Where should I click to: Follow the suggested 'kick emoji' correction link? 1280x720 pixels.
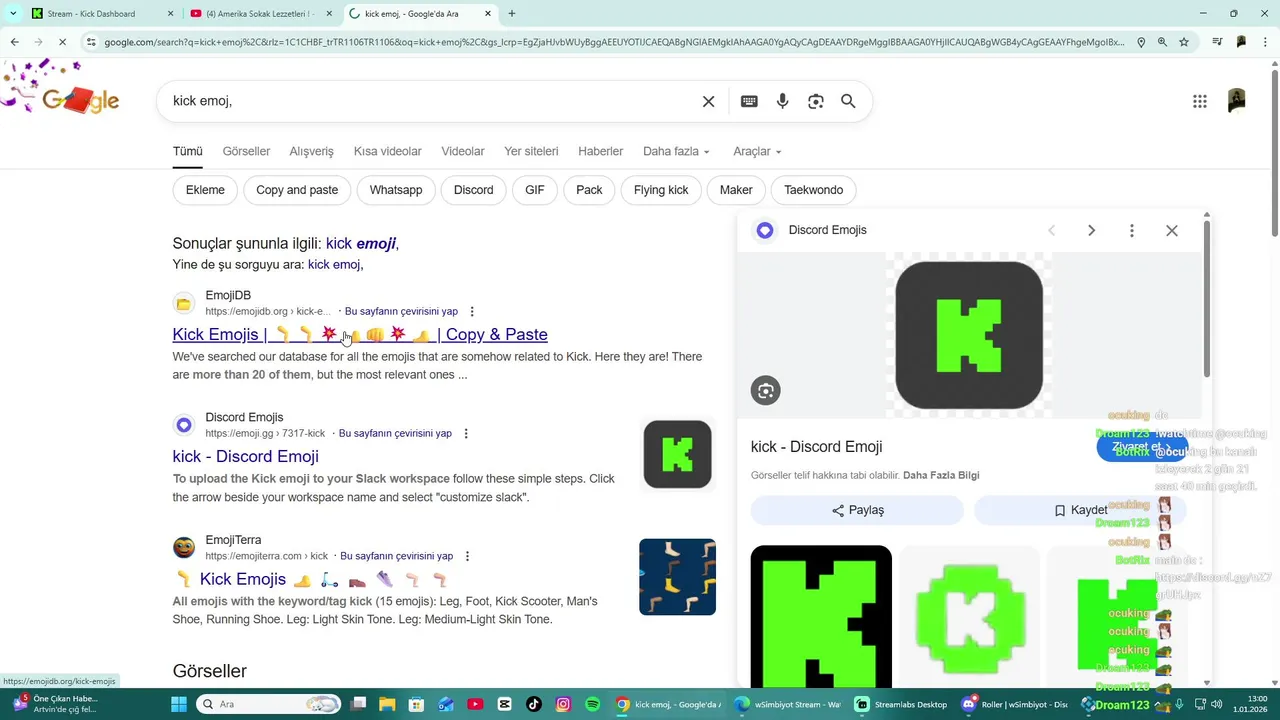[x=361, y=243]
